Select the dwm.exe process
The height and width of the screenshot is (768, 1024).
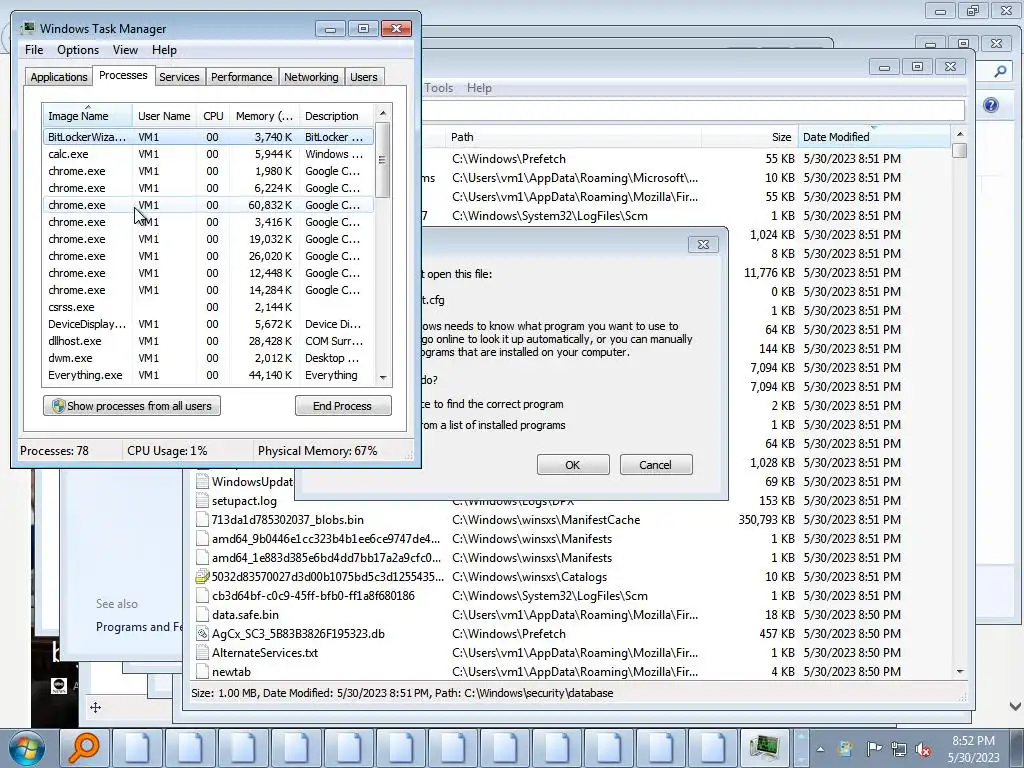tap(208, 358)
